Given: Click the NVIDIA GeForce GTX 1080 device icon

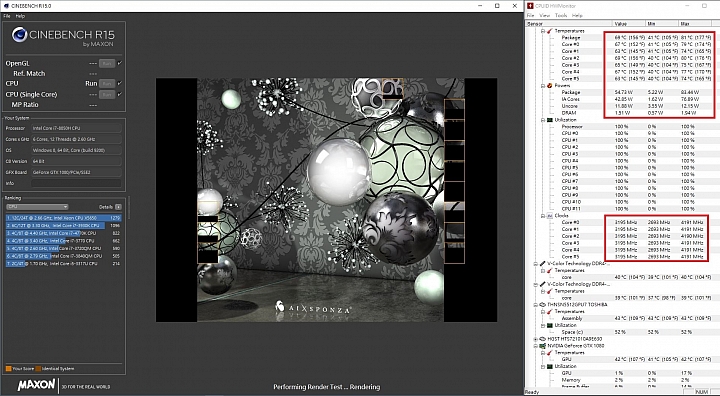Looking at the screenshot, I should [x=542, y=345].
